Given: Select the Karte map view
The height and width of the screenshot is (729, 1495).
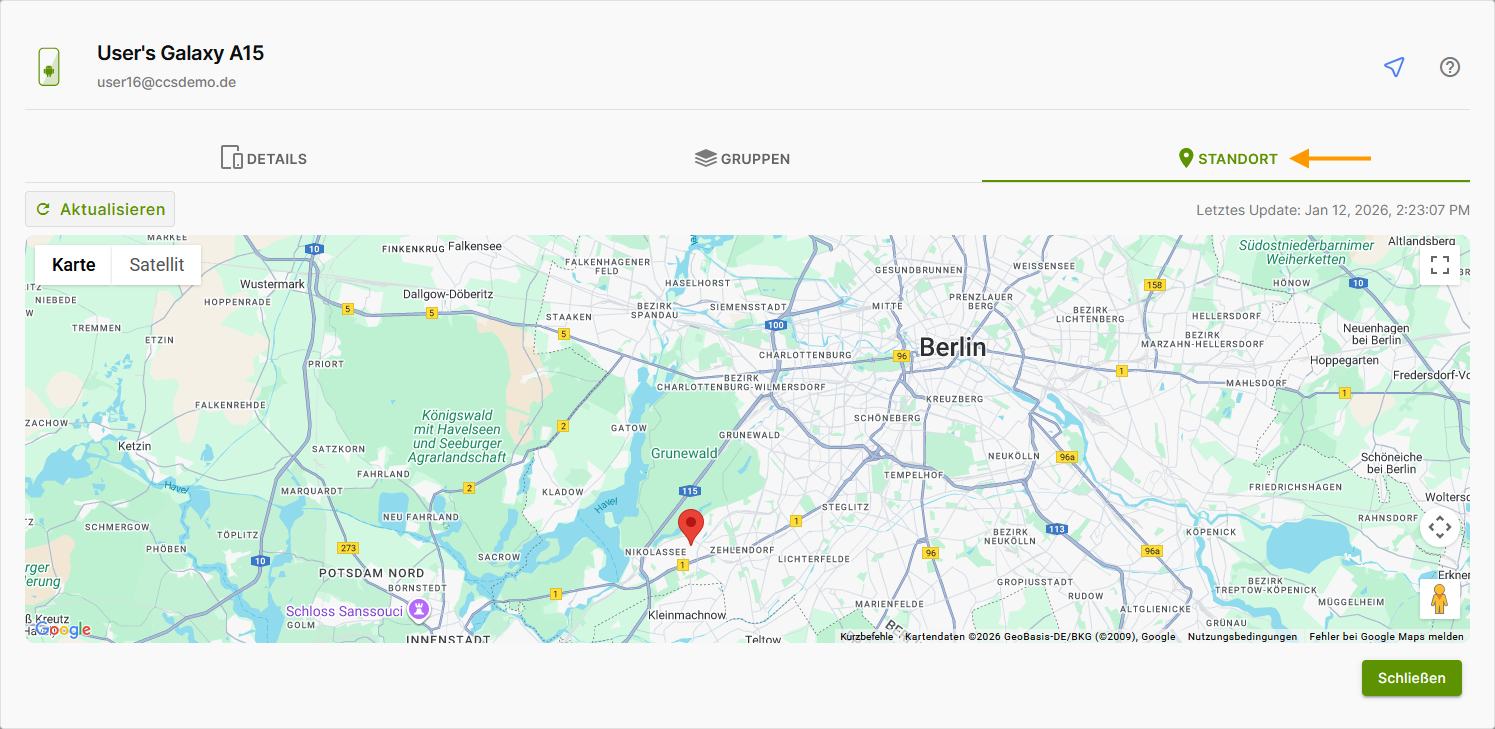Looking at the screenshot, I should (74, 264).
